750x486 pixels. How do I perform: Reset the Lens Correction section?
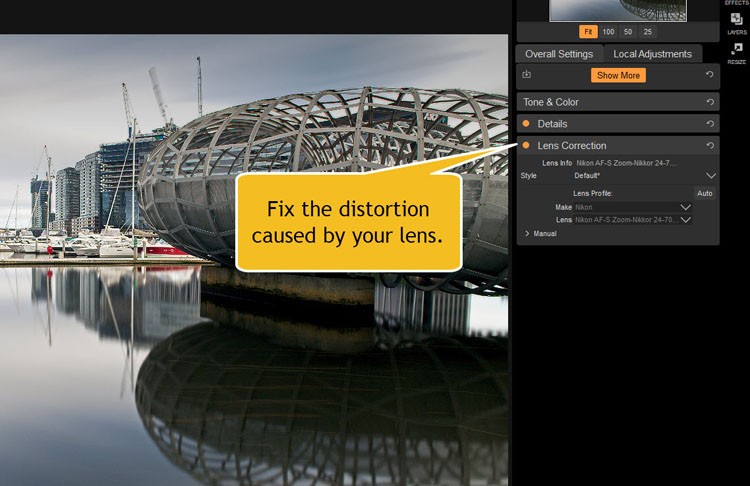pyautogui.click(x=710, y=145)
